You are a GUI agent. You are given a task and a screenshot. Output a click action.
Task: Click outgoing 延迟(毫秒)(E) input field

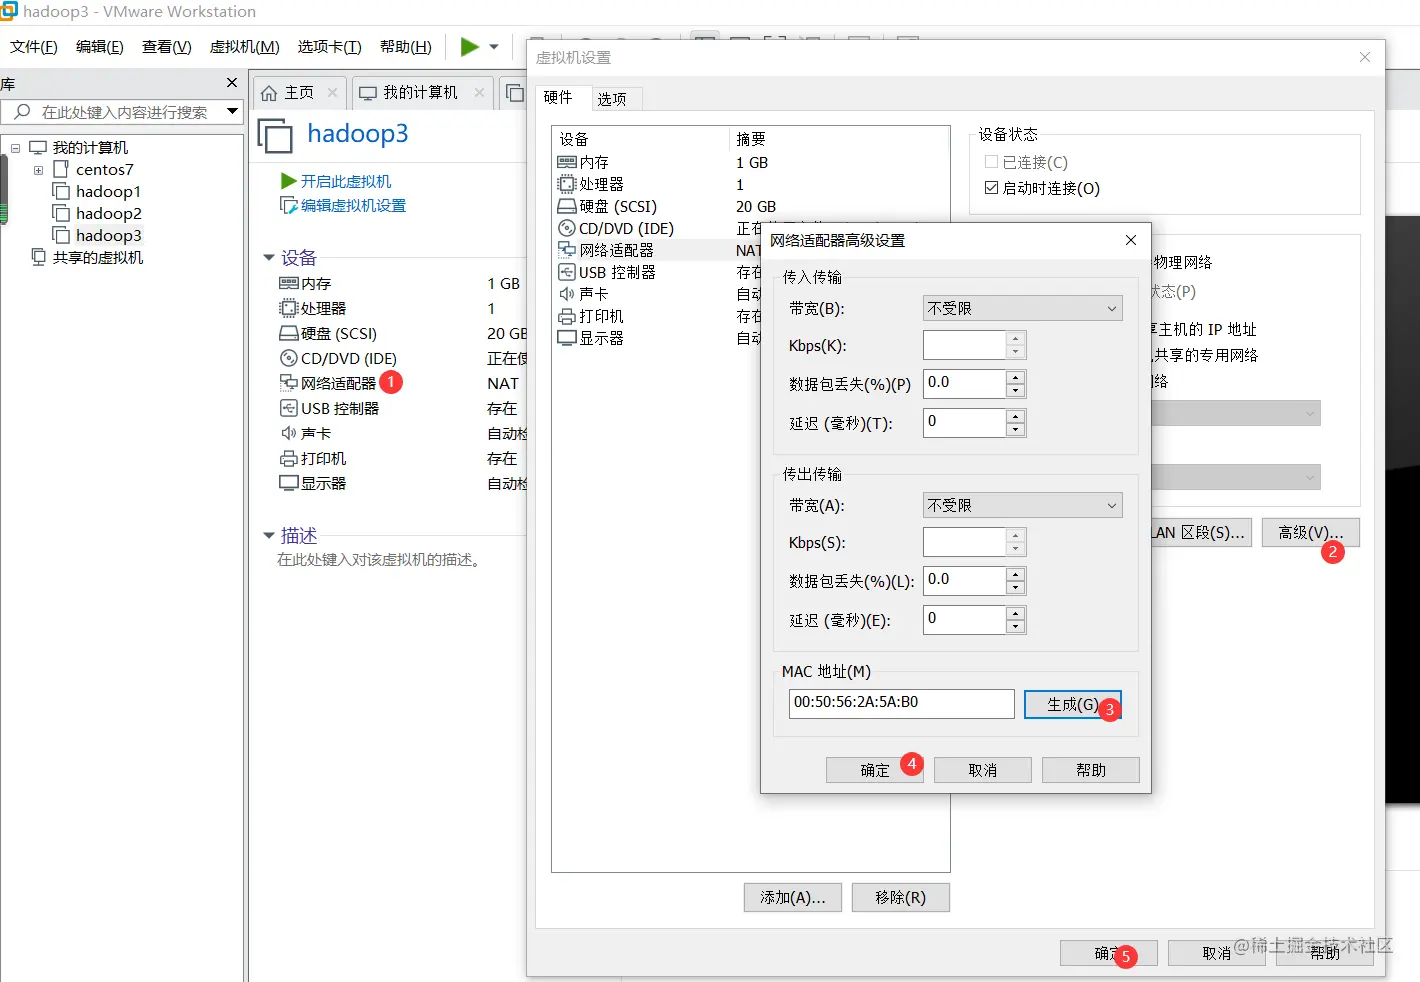964,619
